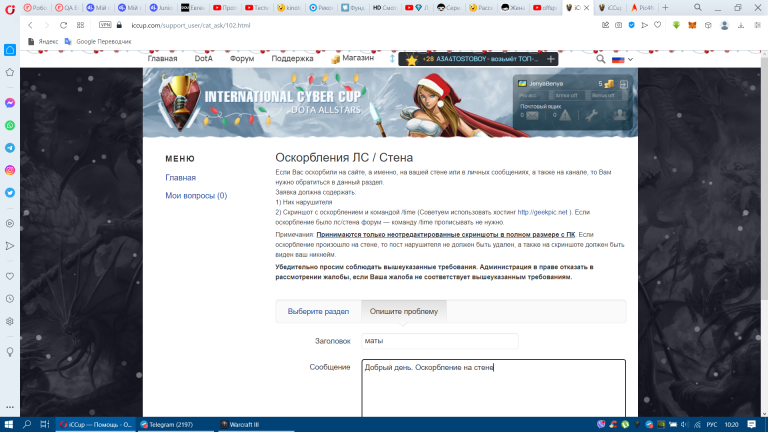Viewport: 768px width, 432px height.
Task: Open Форум in the site menu
Action: pos(242,58)
